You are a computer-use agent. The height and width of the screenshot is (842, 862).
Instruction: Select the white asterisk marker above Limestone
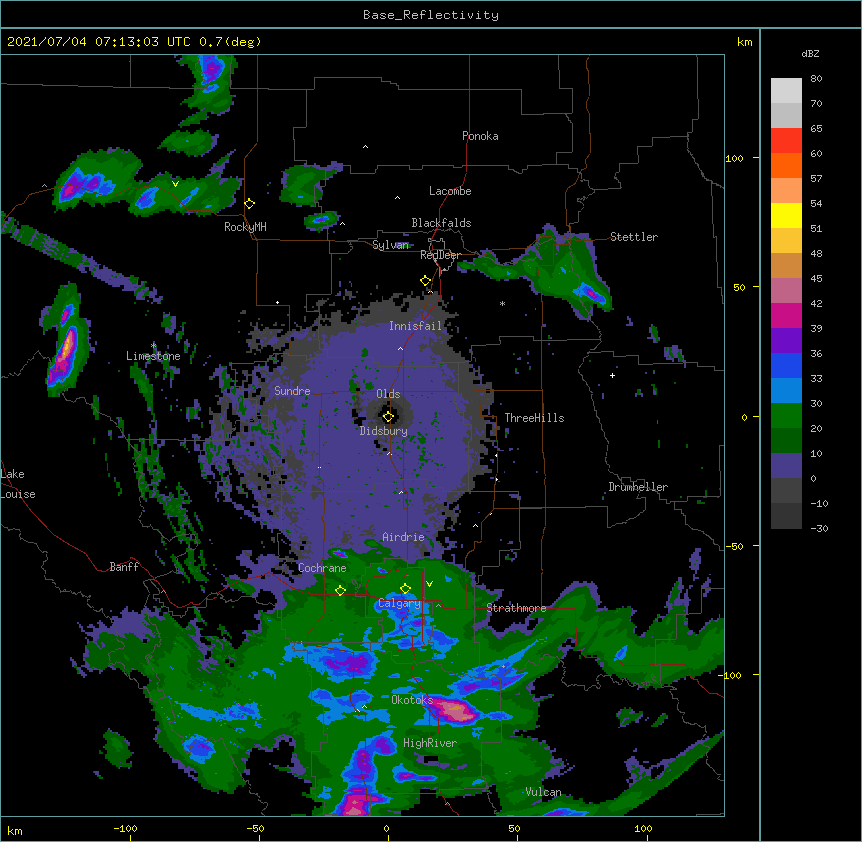coord(154,346)
